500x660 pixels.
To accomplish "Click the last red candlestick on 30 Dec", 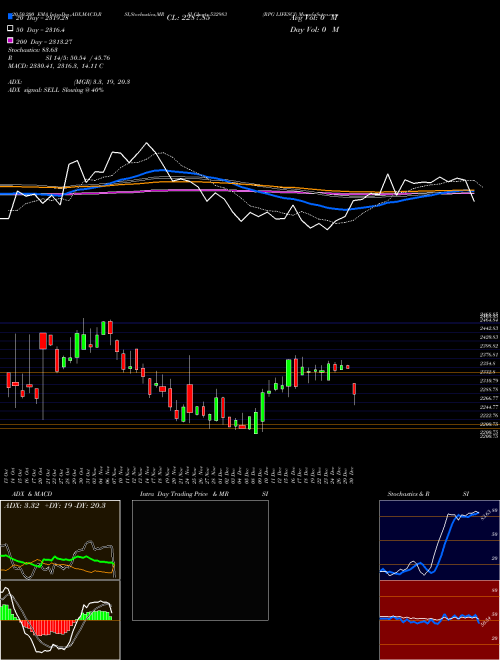I will coord(354,389).
